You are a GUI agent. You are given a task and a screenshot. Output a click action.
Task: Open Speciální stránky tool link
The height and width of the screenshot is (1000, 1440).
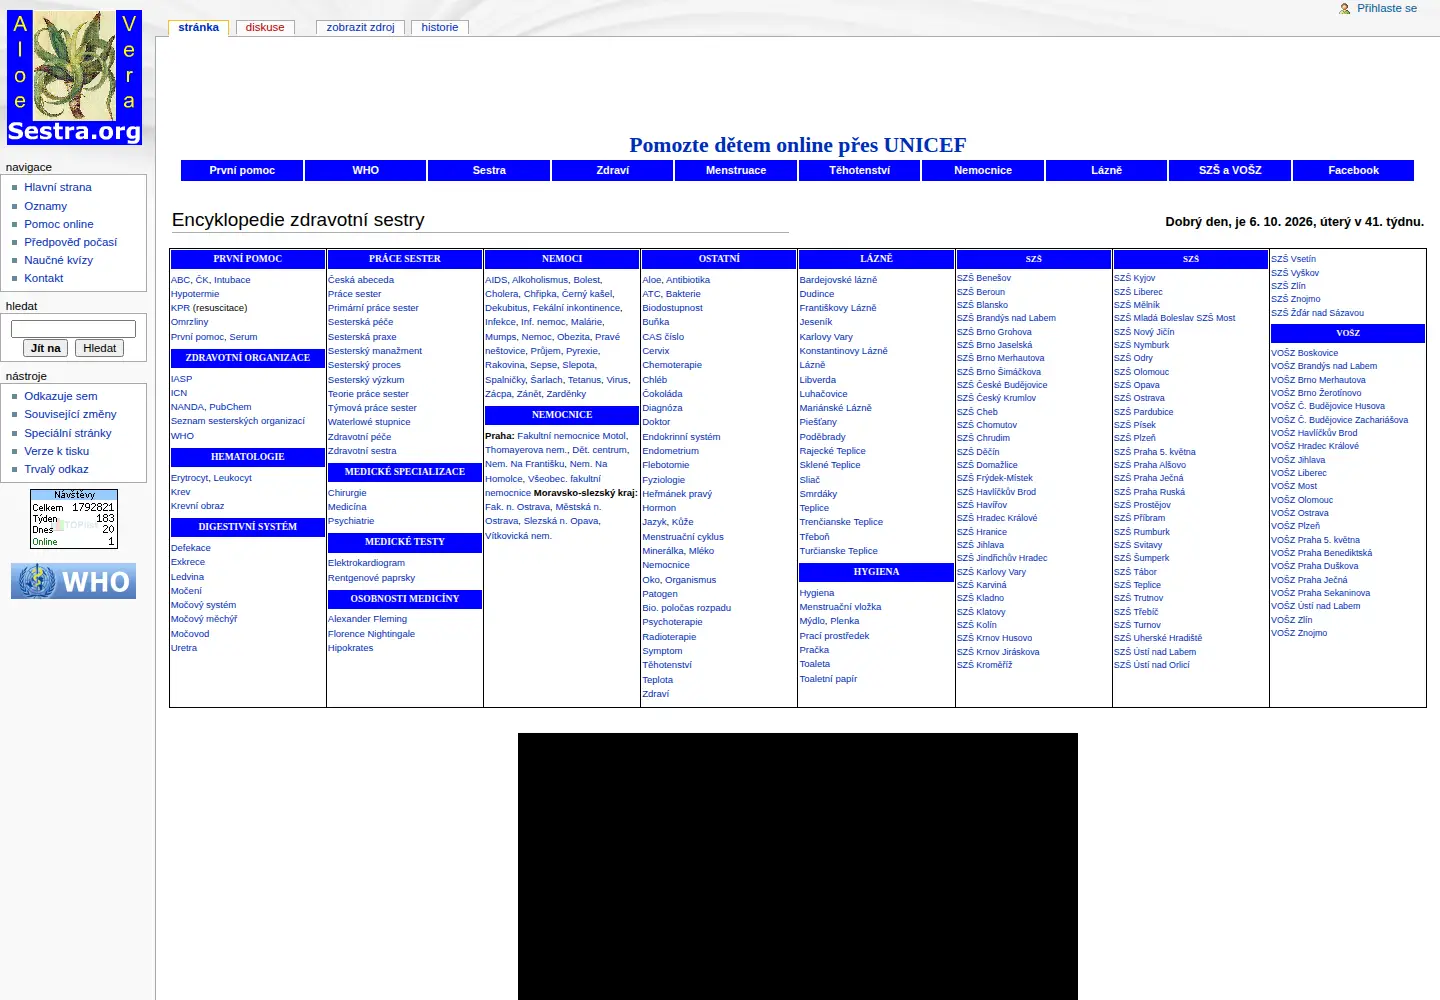68,433
